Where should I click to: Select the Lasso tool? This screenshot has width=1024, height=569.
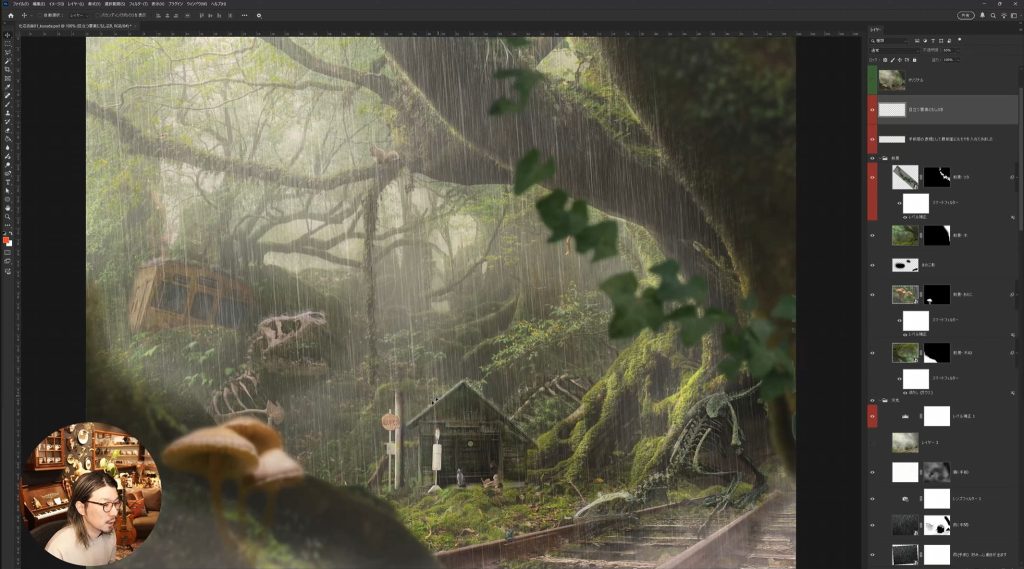coord(7,52)
